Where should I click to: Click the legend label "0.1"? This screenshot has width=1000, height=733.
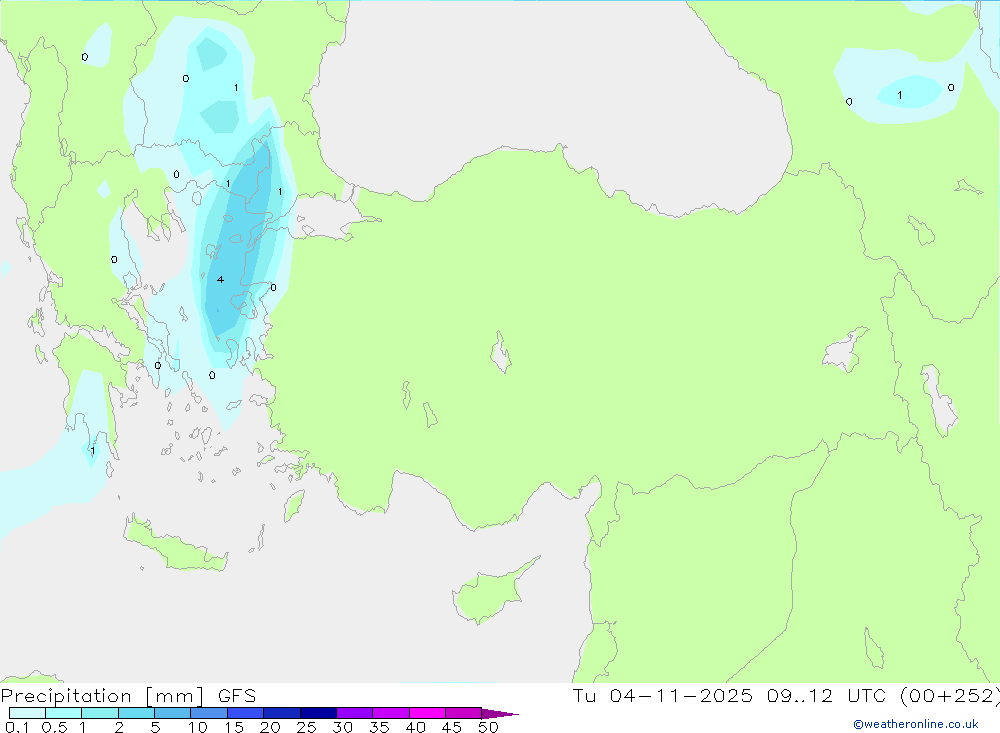pos(17,727)
